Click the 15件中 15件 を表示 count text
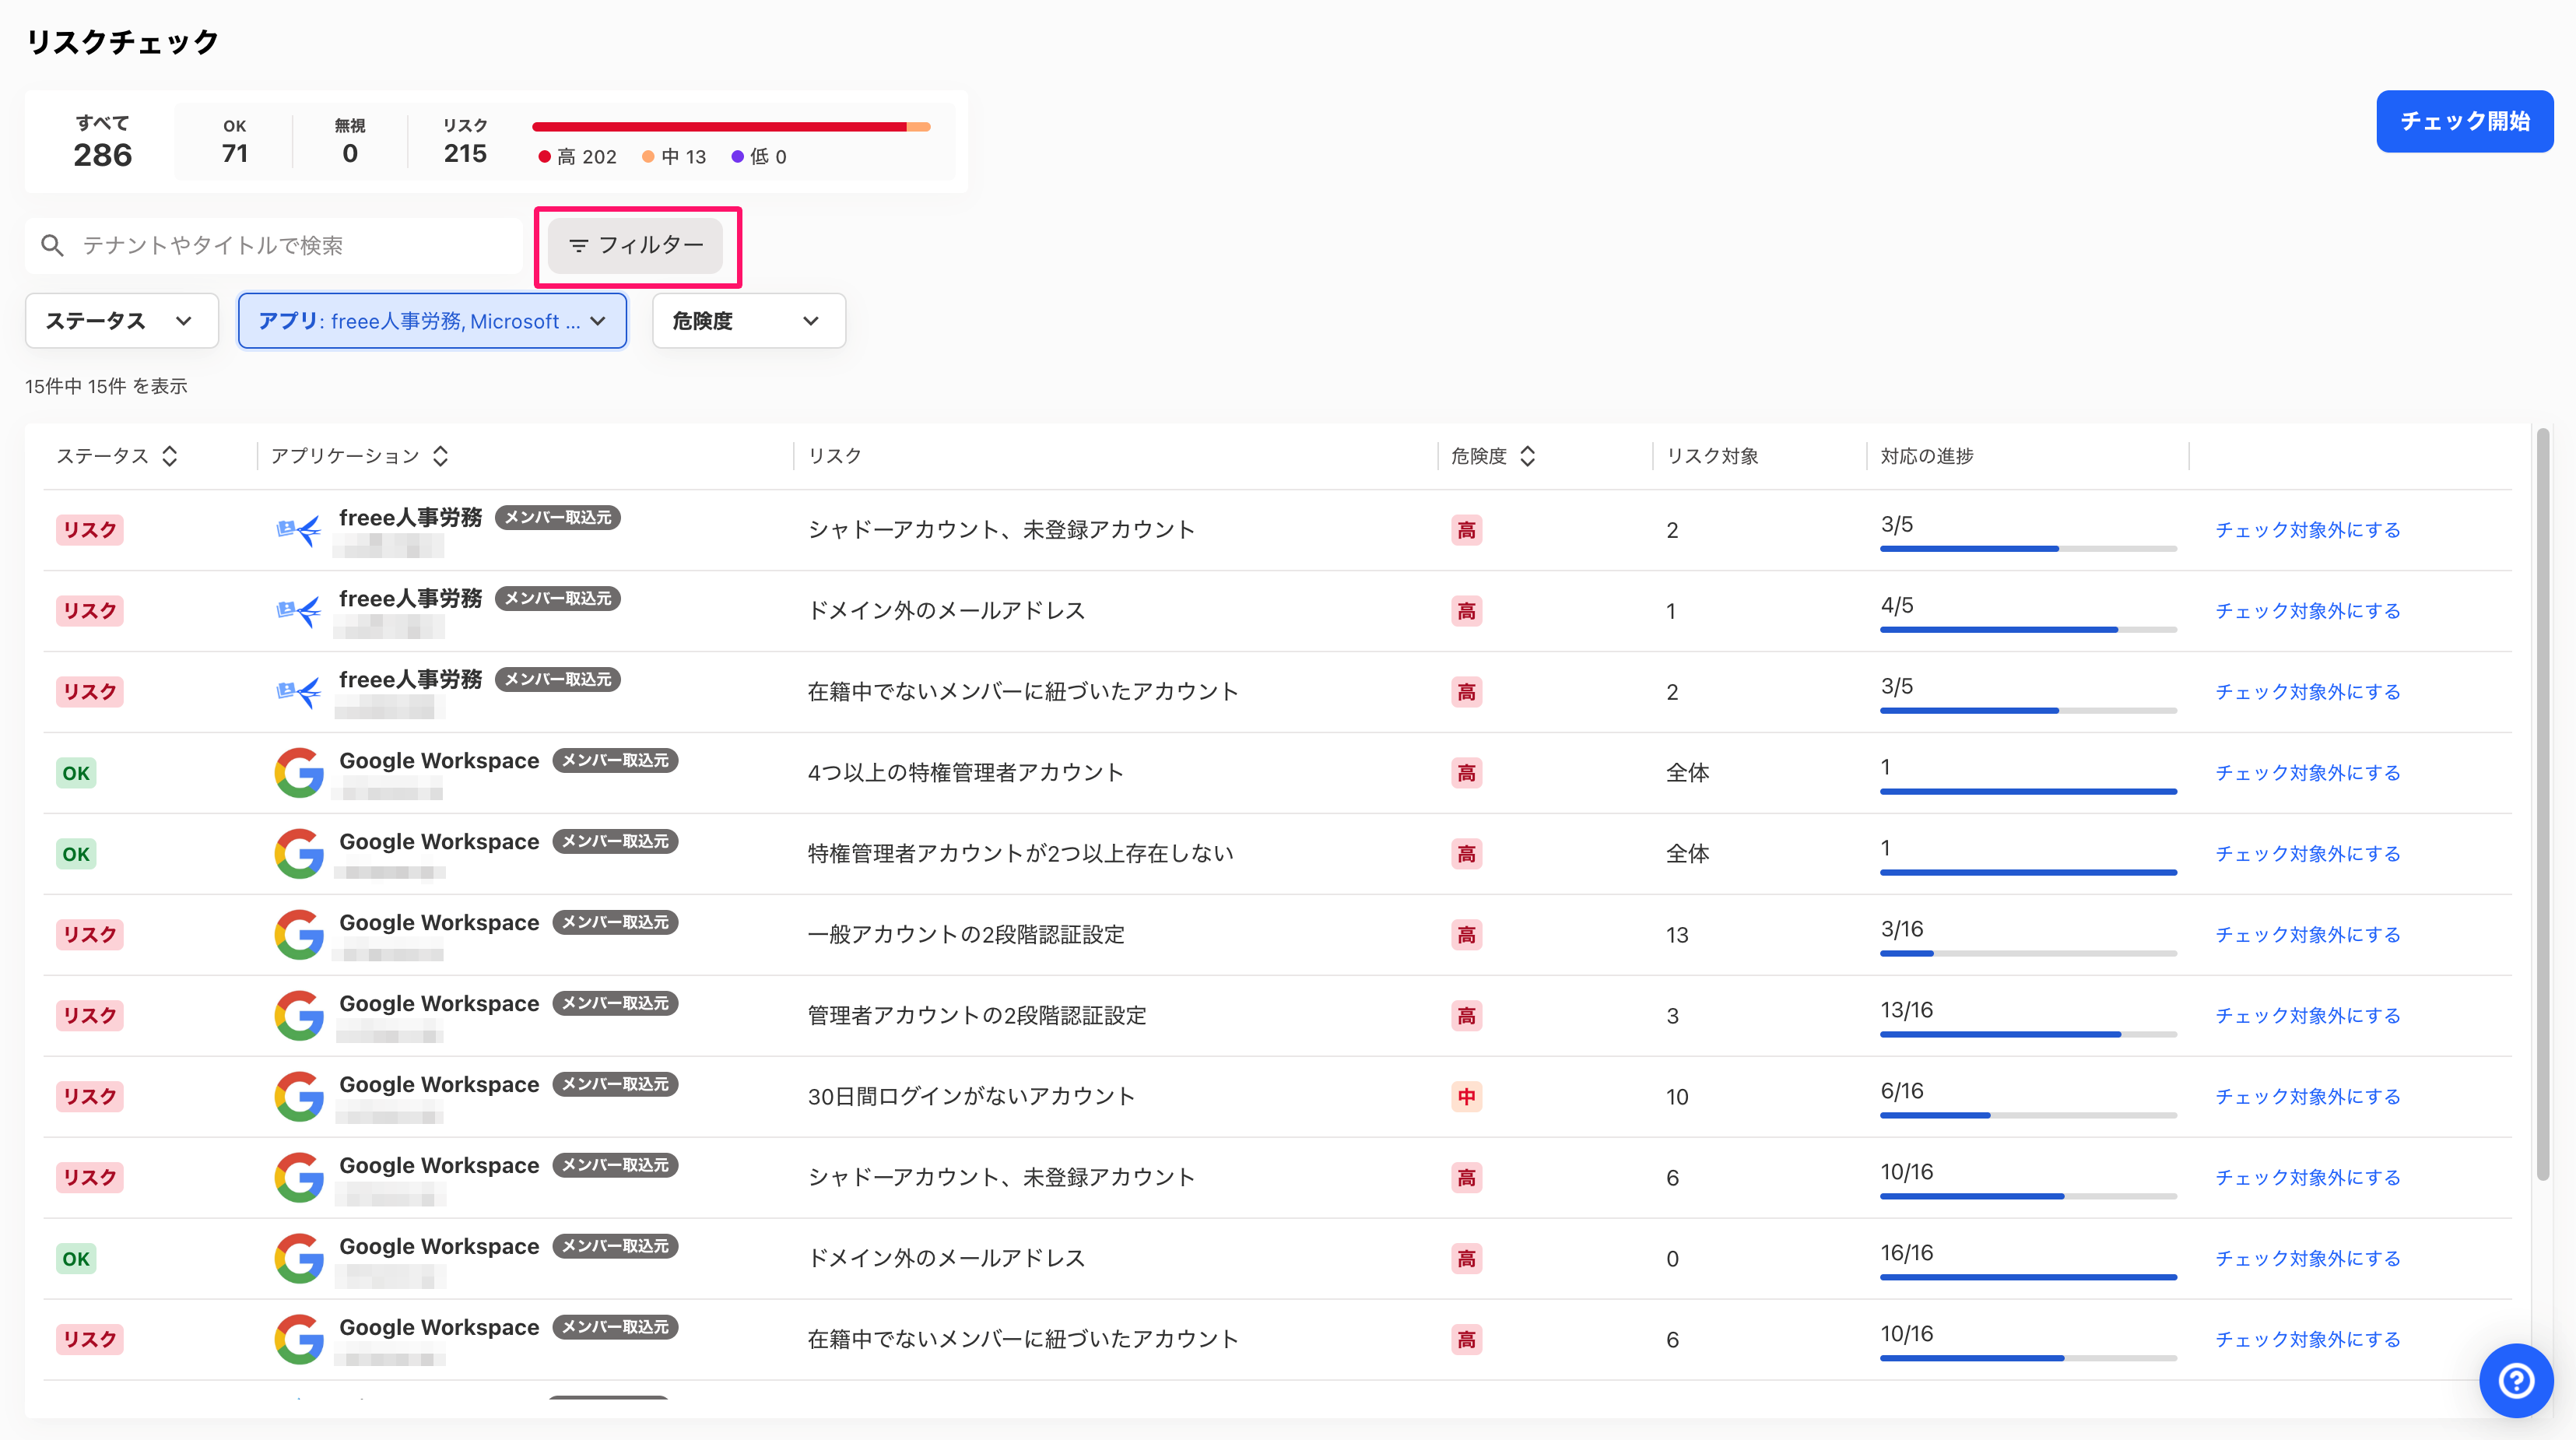Viewport: 2576px width, 1440px height. click(106, 386)
